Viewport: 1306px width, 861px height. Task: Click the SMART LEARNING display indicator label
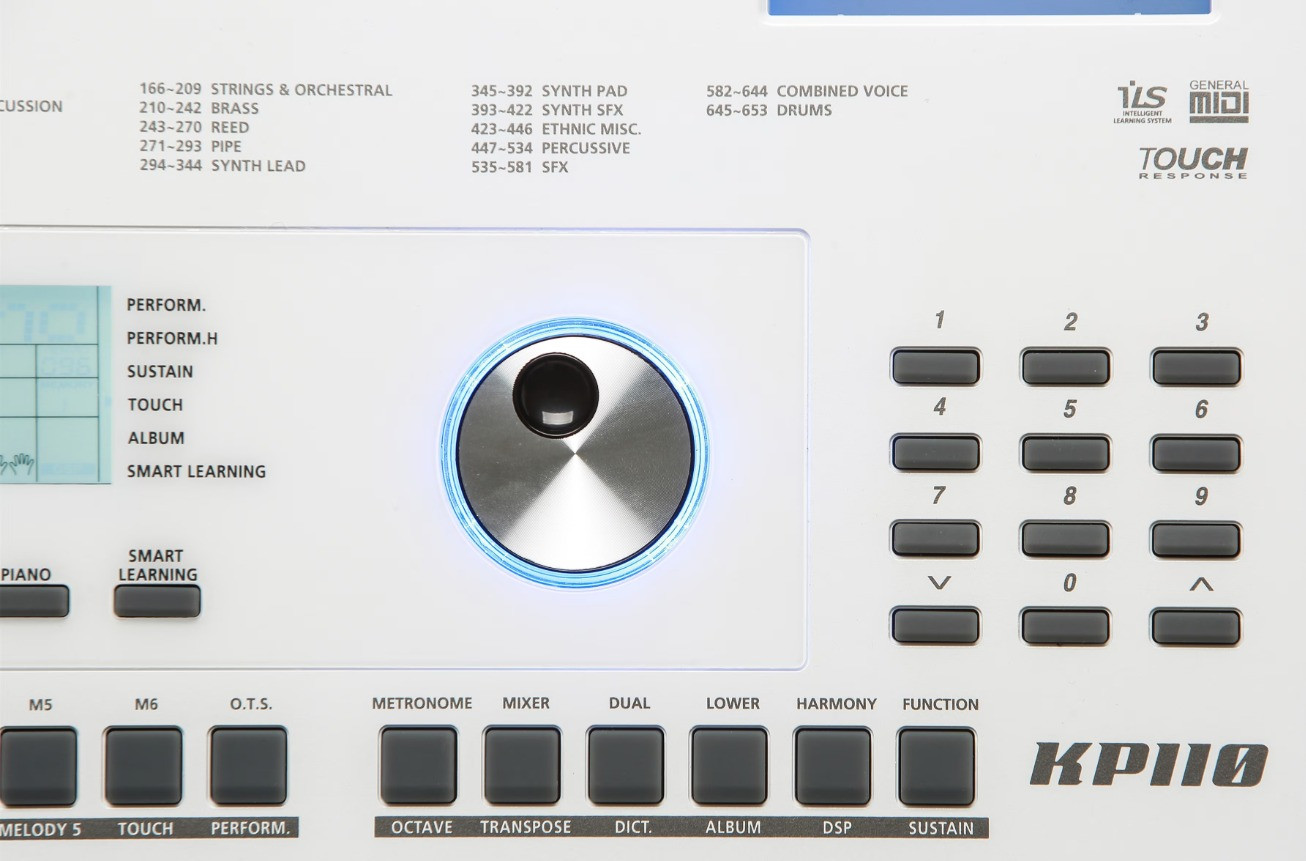tap(196, 471)
